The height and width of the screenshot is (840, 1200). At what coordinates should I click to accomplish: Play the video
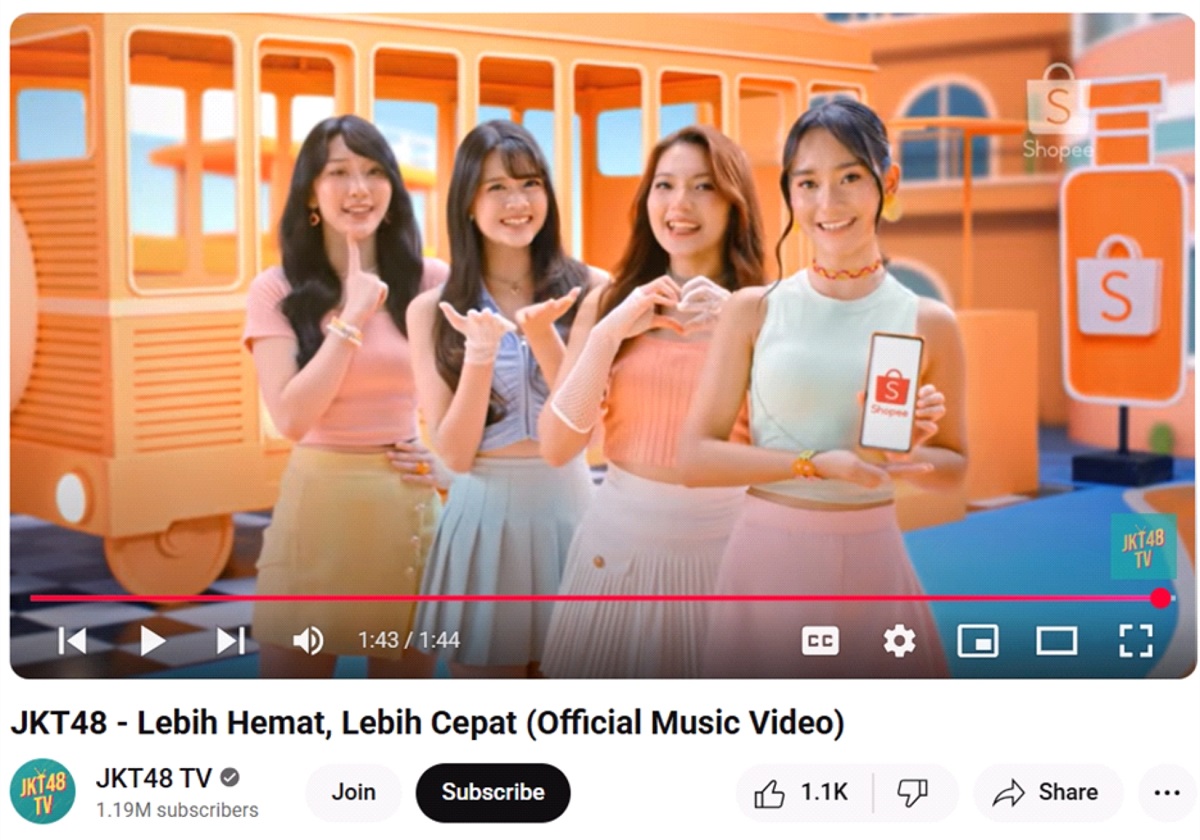152,640
